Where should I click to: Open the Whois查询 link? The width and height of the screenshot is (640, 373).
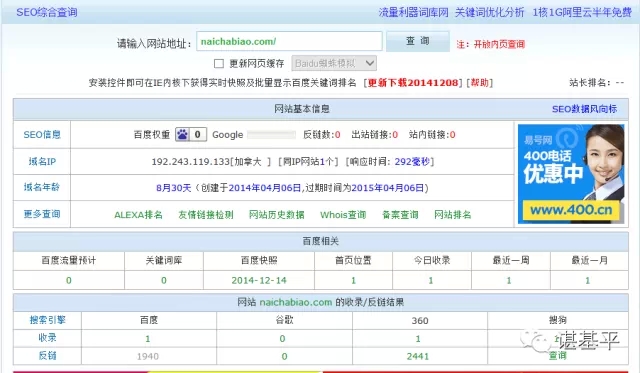(343, 215)
